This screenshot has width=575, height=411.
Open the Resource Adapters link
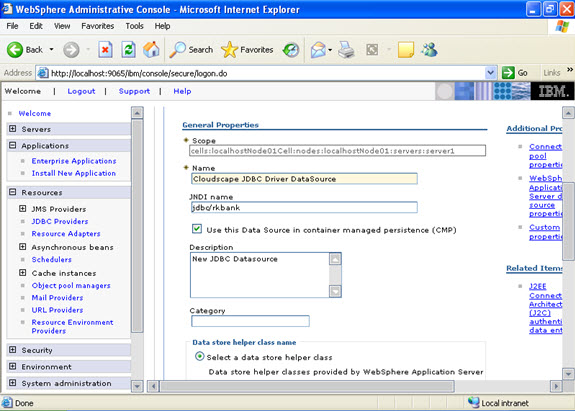tap(66, 234)
